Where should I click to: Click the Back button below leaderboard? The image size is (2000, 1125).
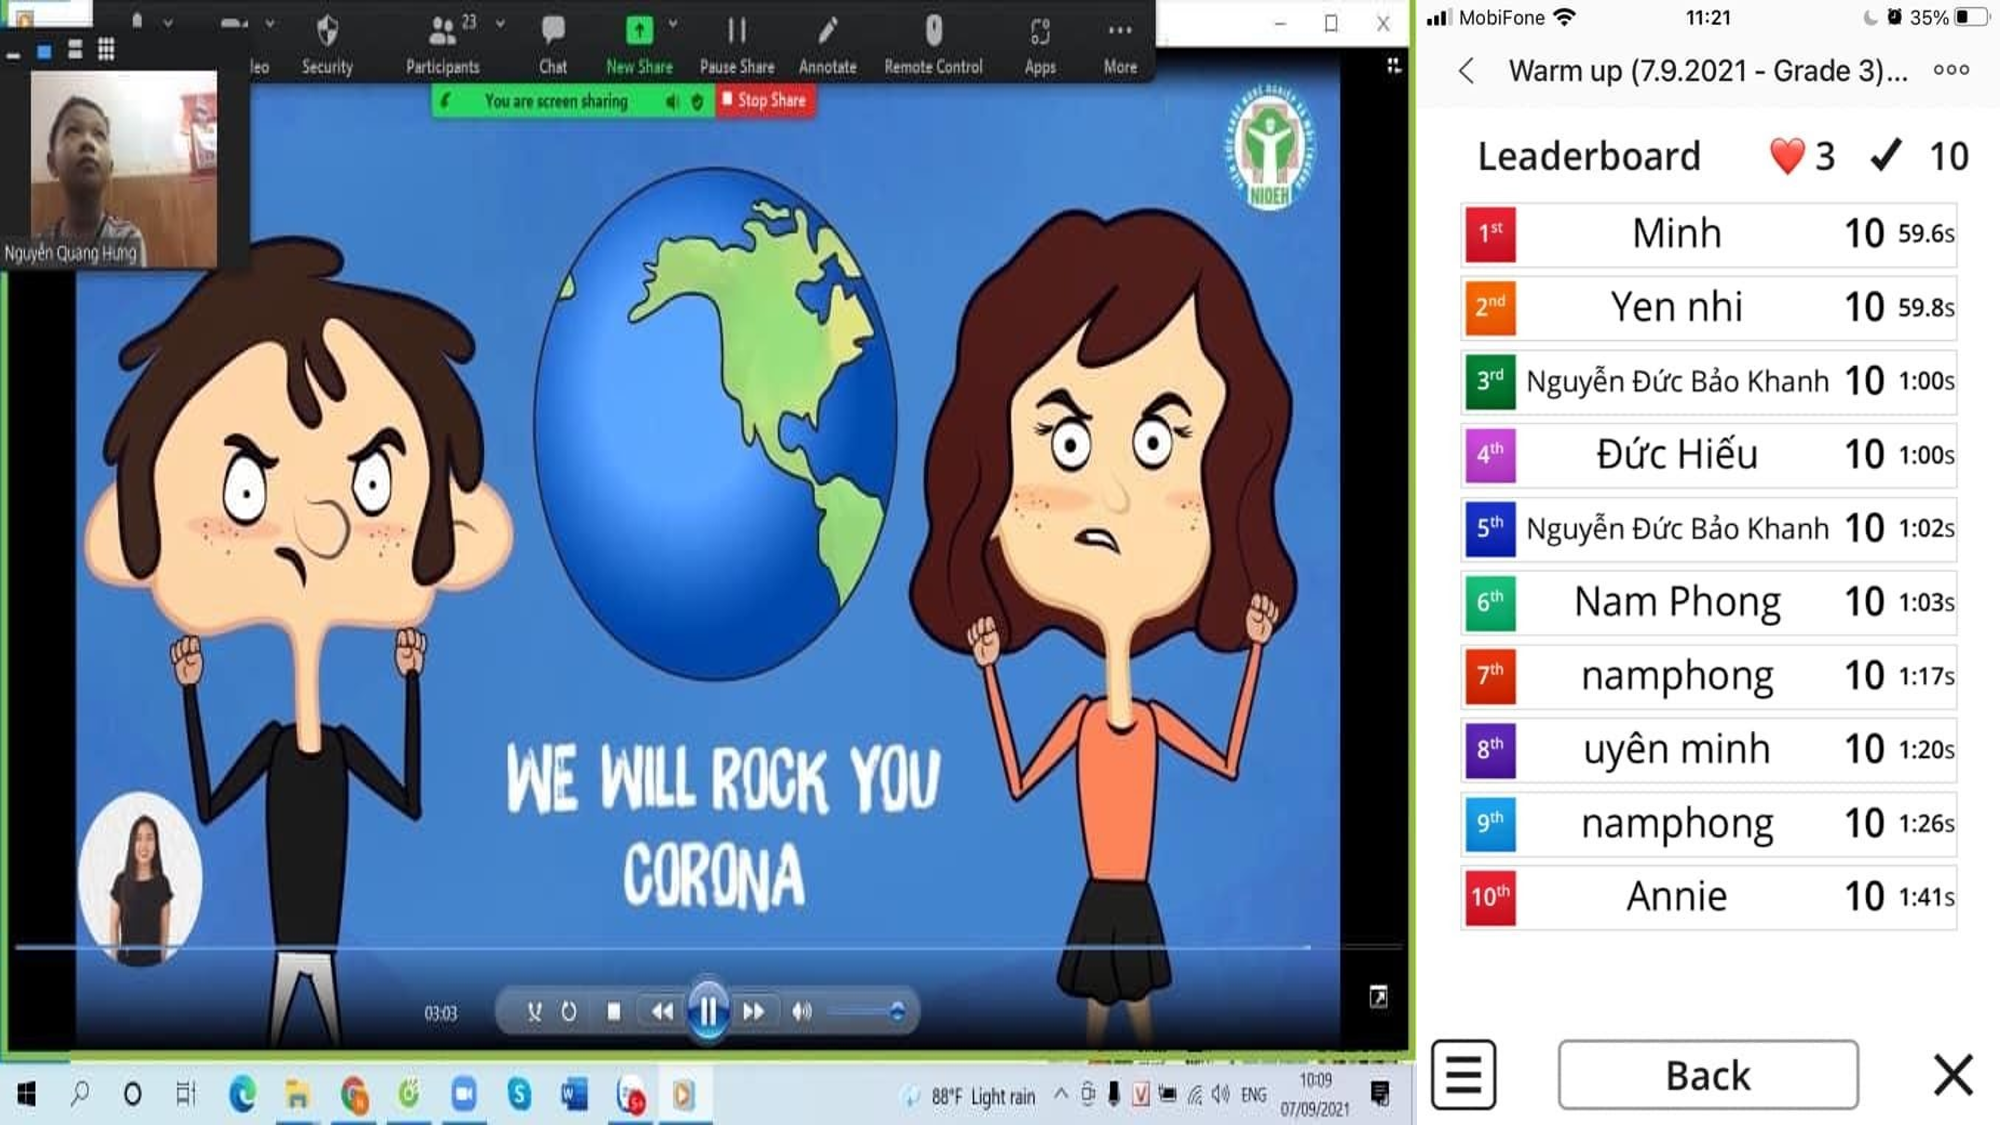point(1708,1075)
